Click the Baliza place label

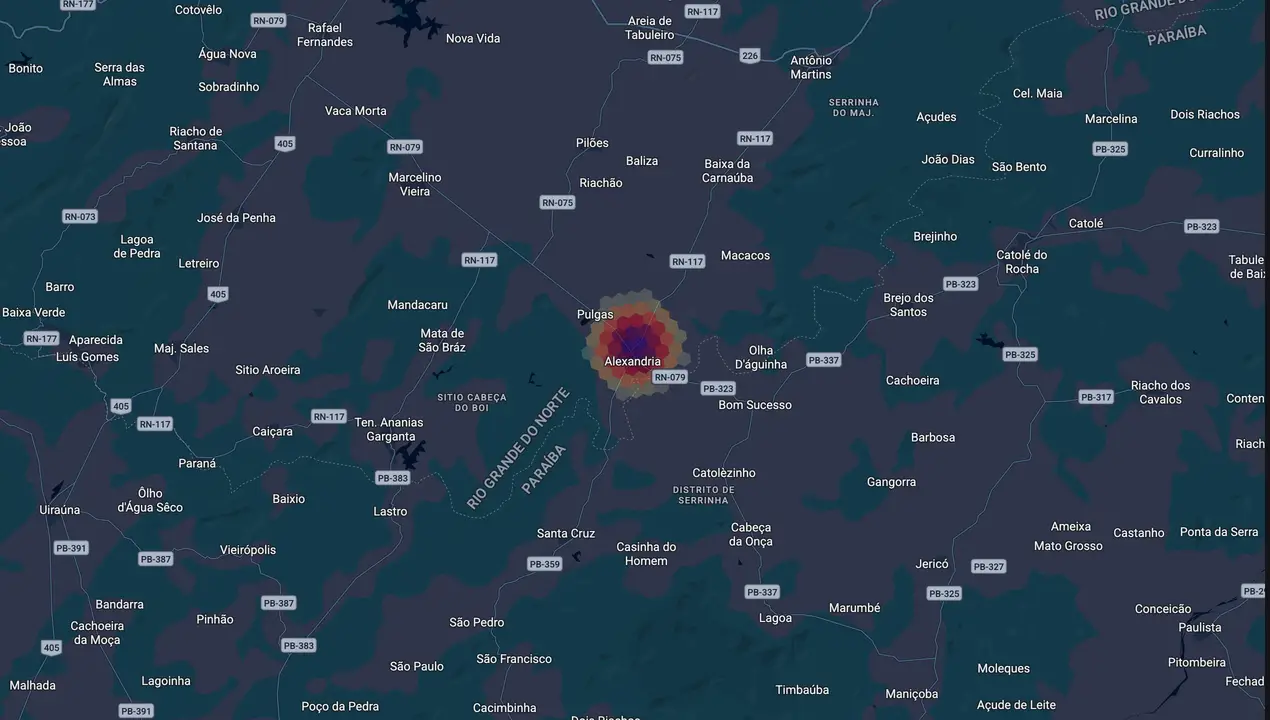point(642,161)
